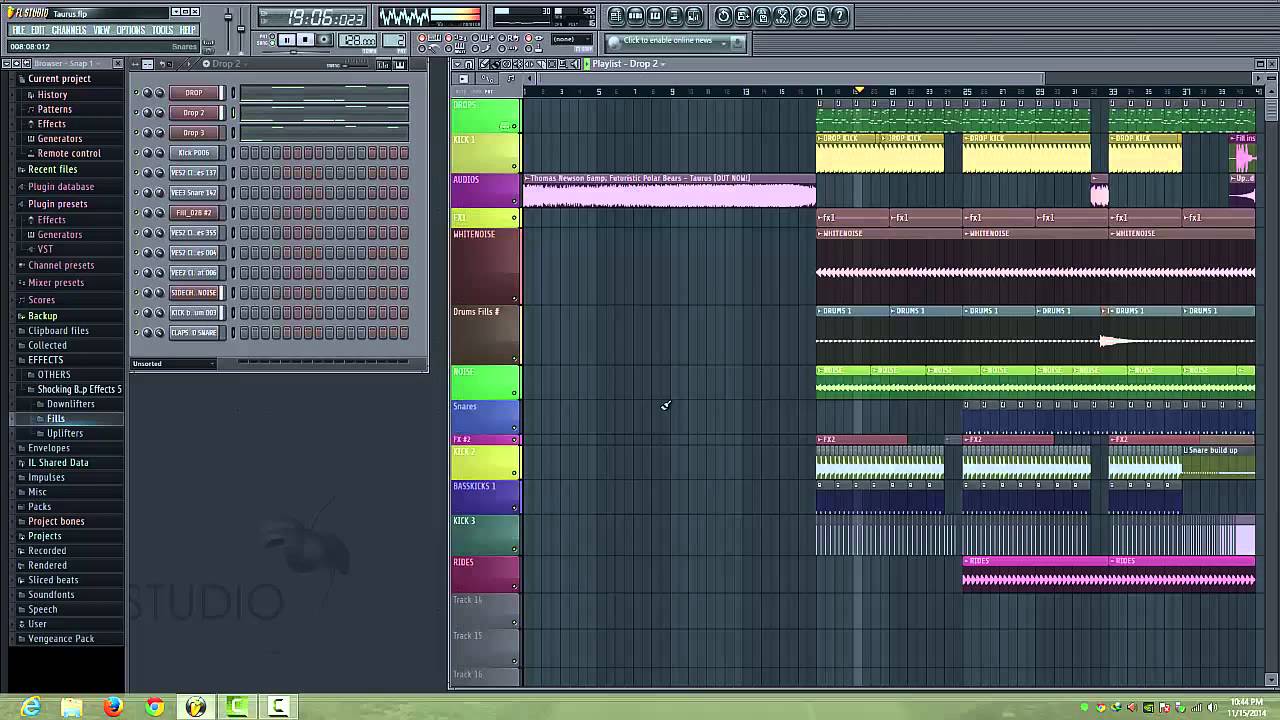Adjust the master volume slider

pos(228,17)
